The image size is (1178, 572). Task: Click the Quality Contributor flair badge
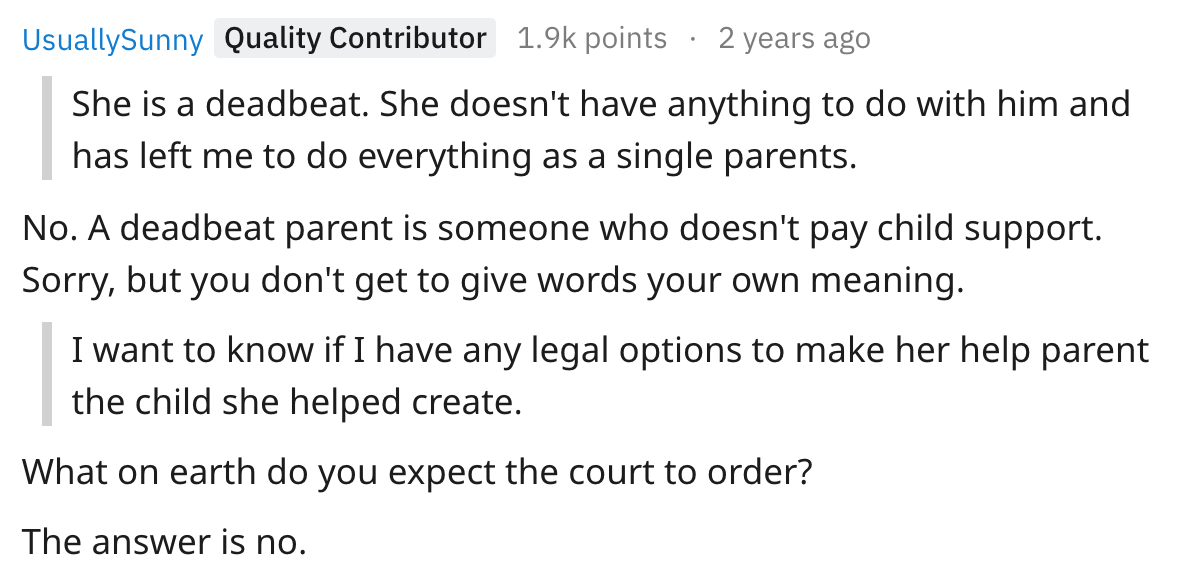355,38
